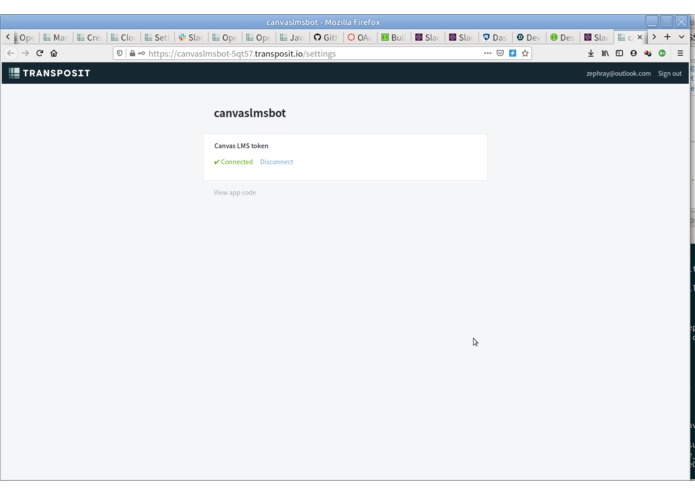Open the Library menu
This screenshot has width=695, height=494.
[x=605, y=53]
